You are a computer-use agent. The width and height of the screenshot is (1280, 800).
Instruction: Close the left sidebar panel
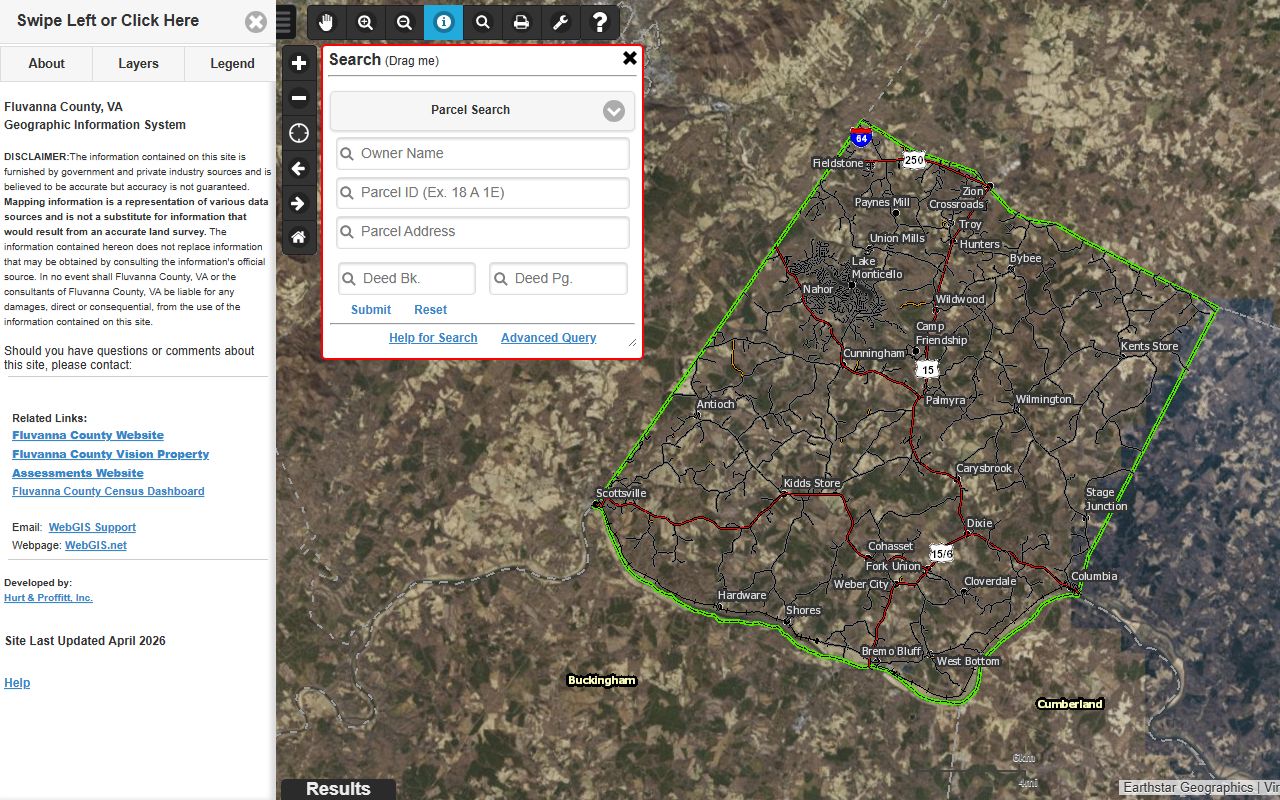click(x=256, y=22)
